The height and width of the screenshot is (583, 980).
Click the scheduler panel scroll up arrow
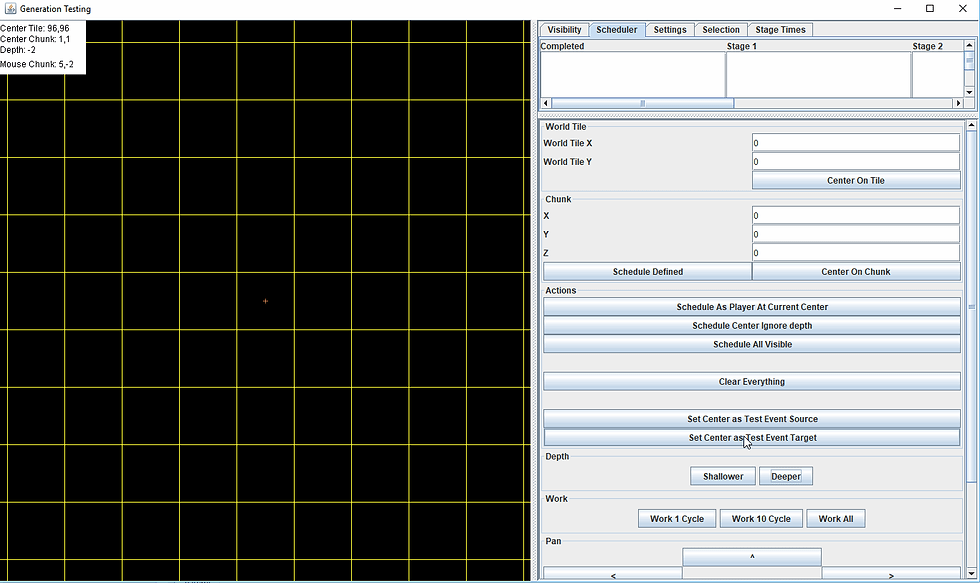click(x=971, y=126)
